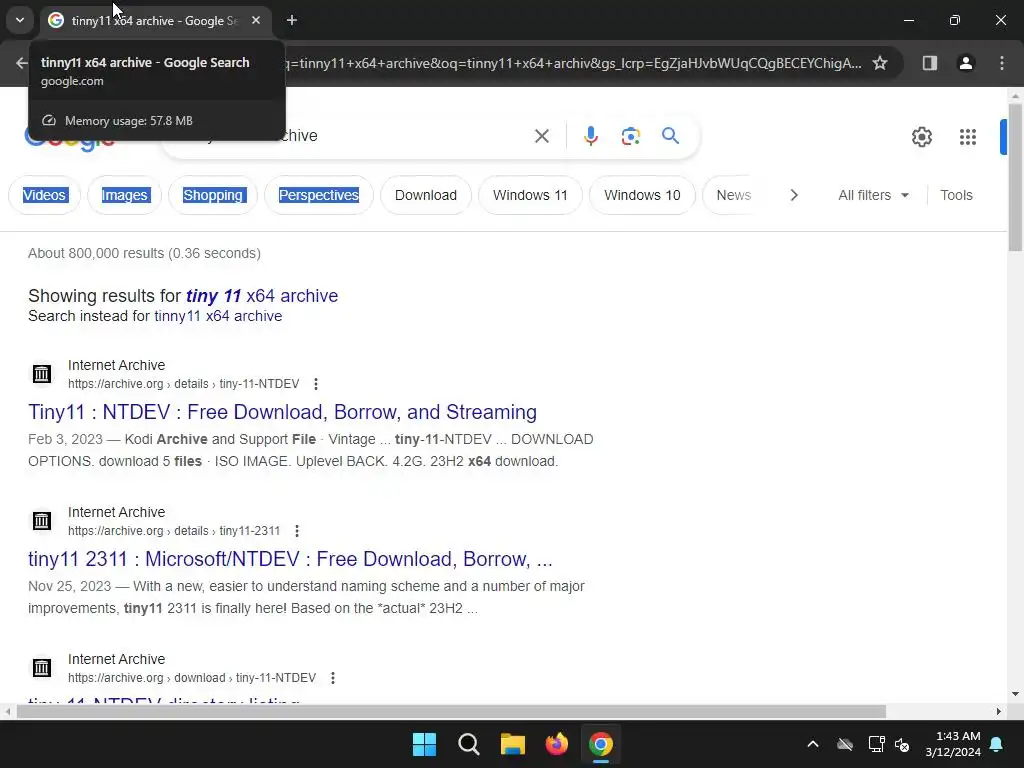Switch to the Shopping filter
Viewport: 1024px width, 768px height.
click(213, 195)
